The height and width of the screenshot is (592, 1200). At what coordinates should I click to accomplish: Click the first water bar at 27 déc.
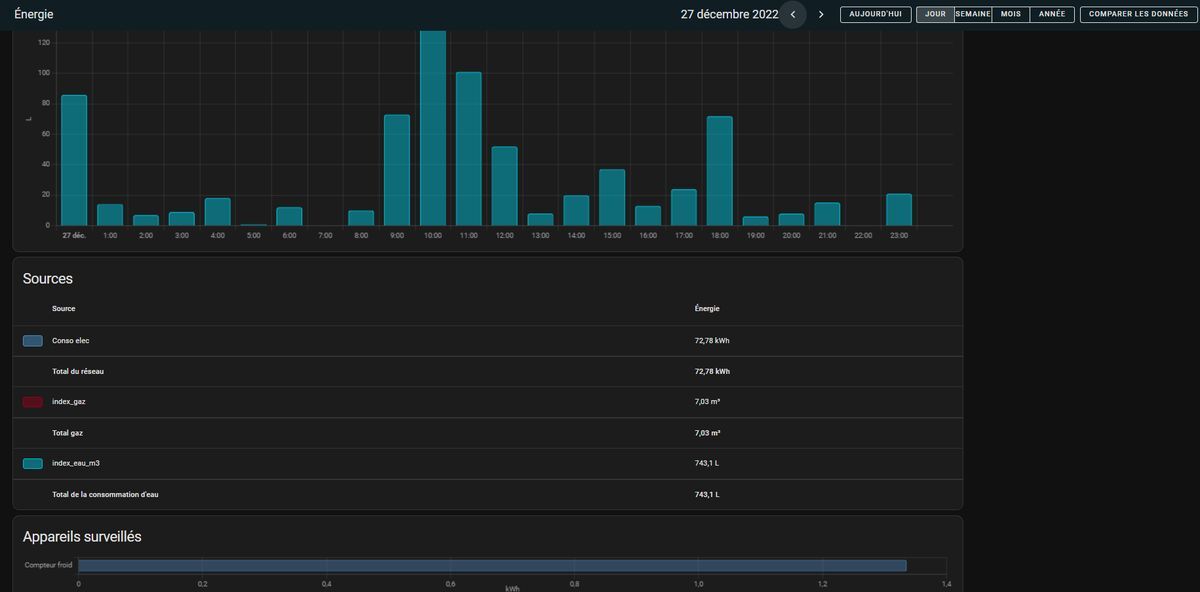74,160
